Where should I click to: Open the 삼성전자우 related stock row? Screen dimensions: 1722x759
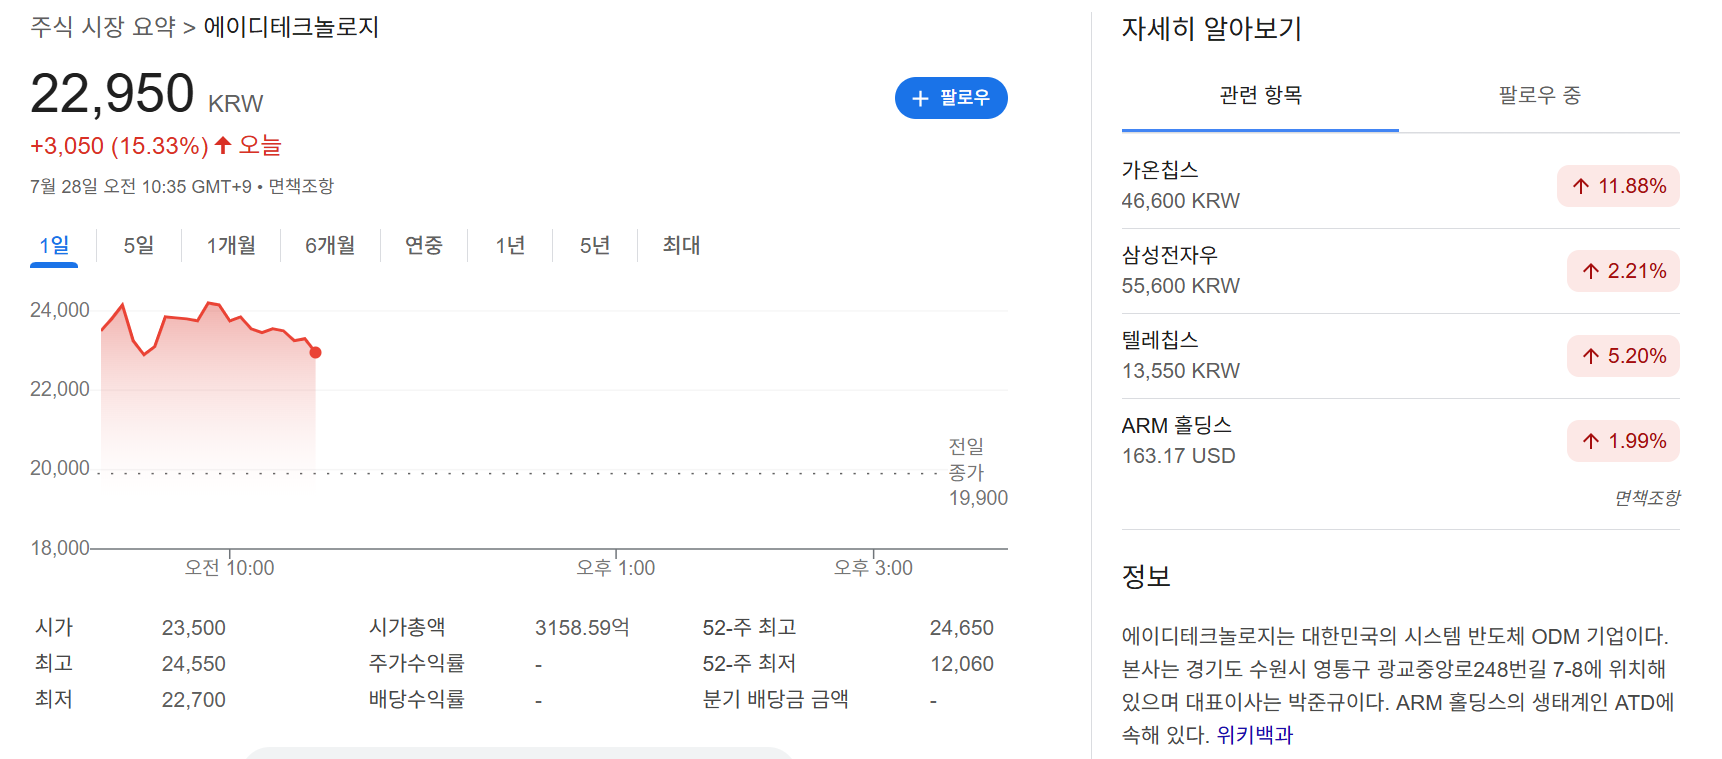click(x=1400, y=271)
